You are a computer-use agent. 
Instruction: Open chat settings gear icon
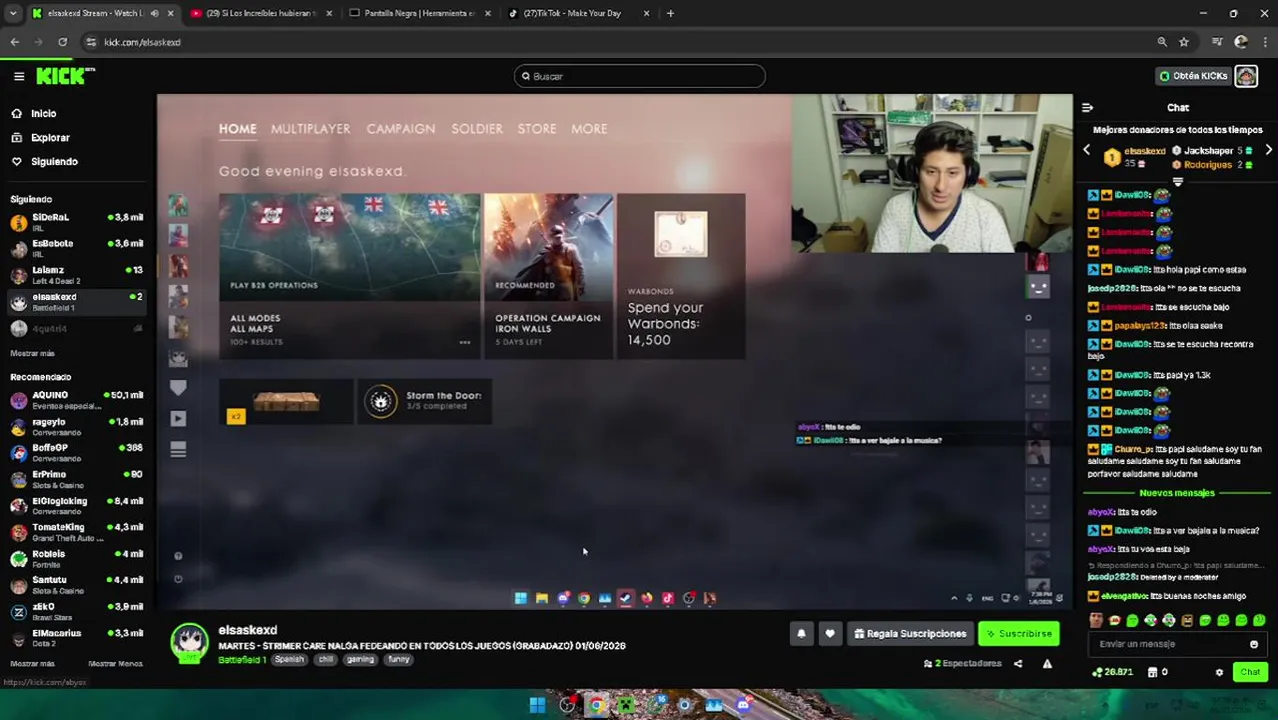point(1219,672)
